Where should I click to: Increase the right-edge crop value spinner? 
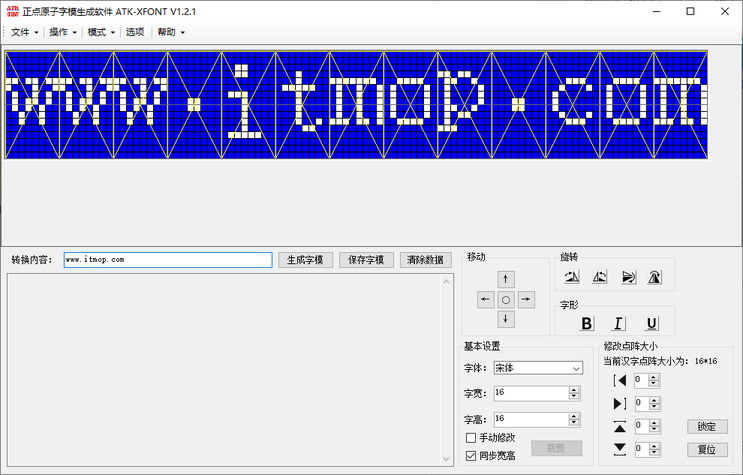click(654, 401)
